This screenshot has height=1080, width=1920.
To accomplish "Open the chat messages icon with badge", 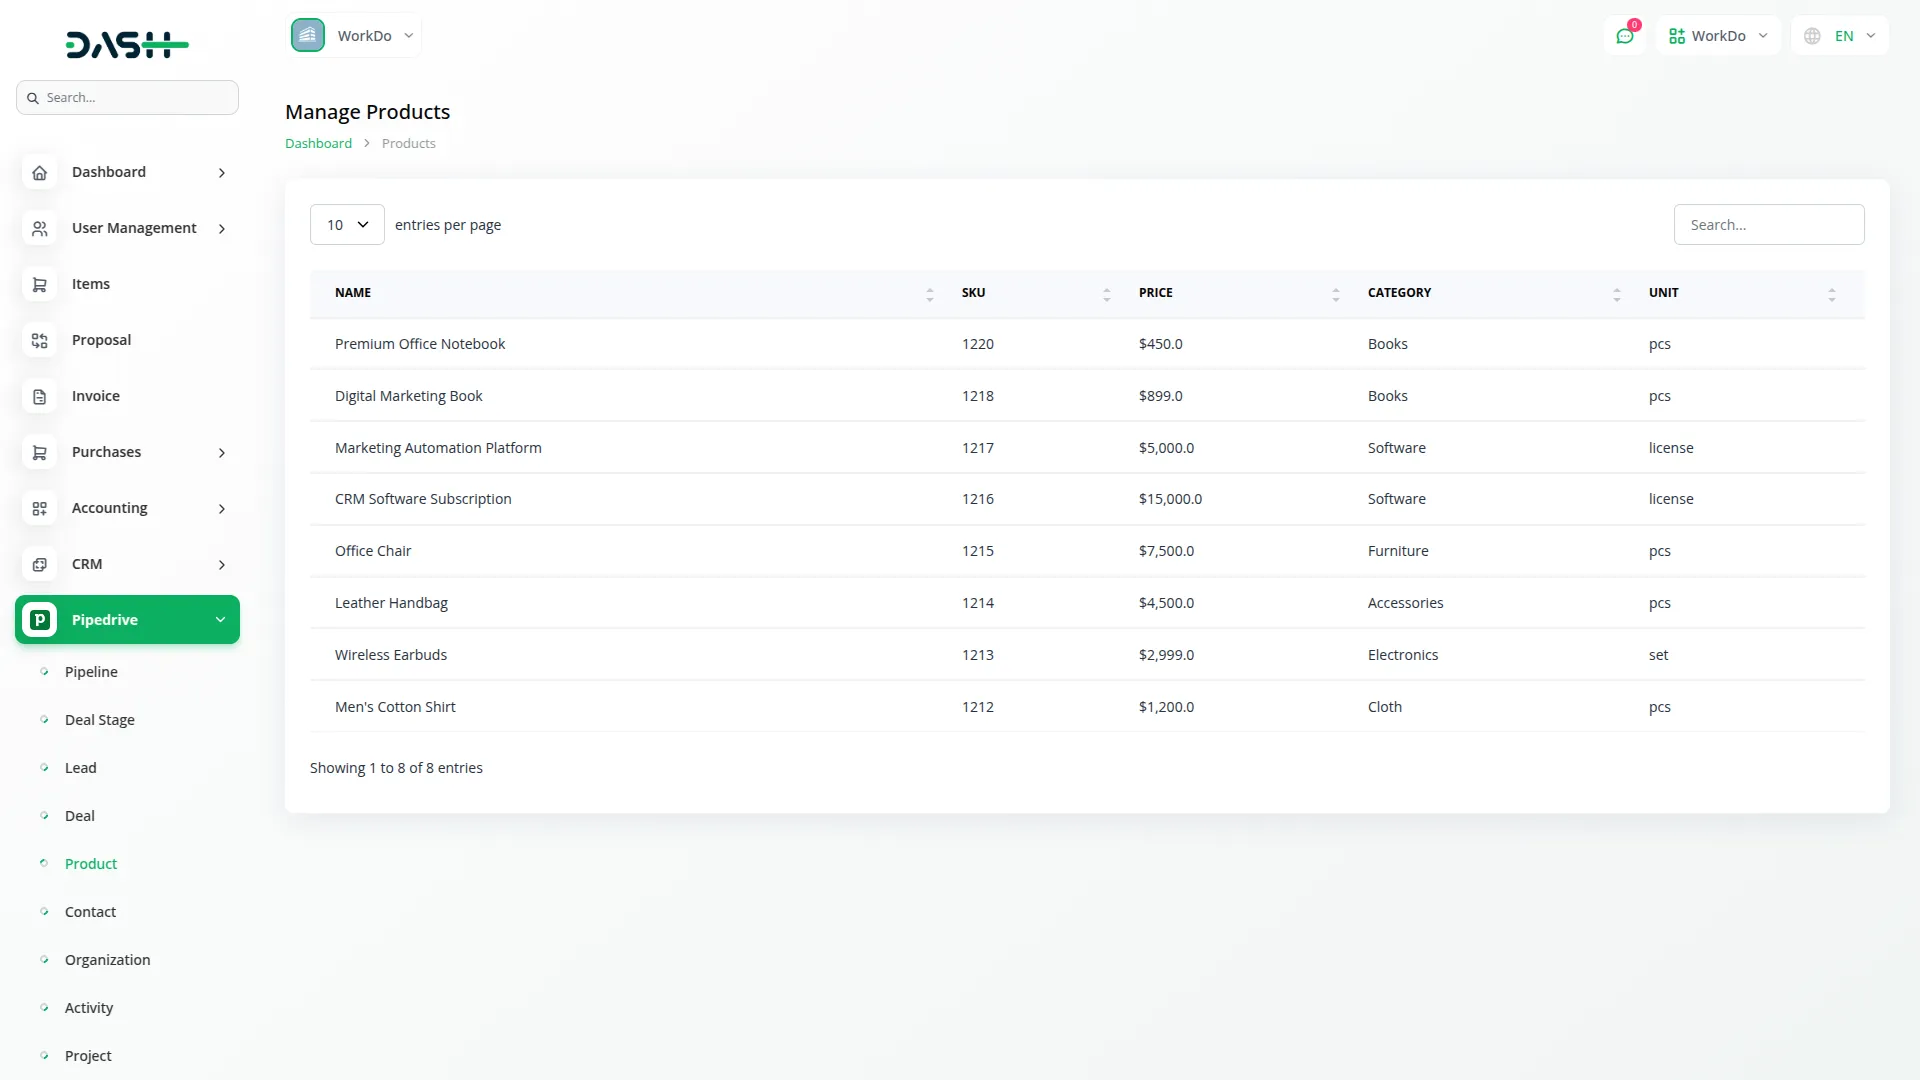I will pyautogui.click(x=1625, y=35).
